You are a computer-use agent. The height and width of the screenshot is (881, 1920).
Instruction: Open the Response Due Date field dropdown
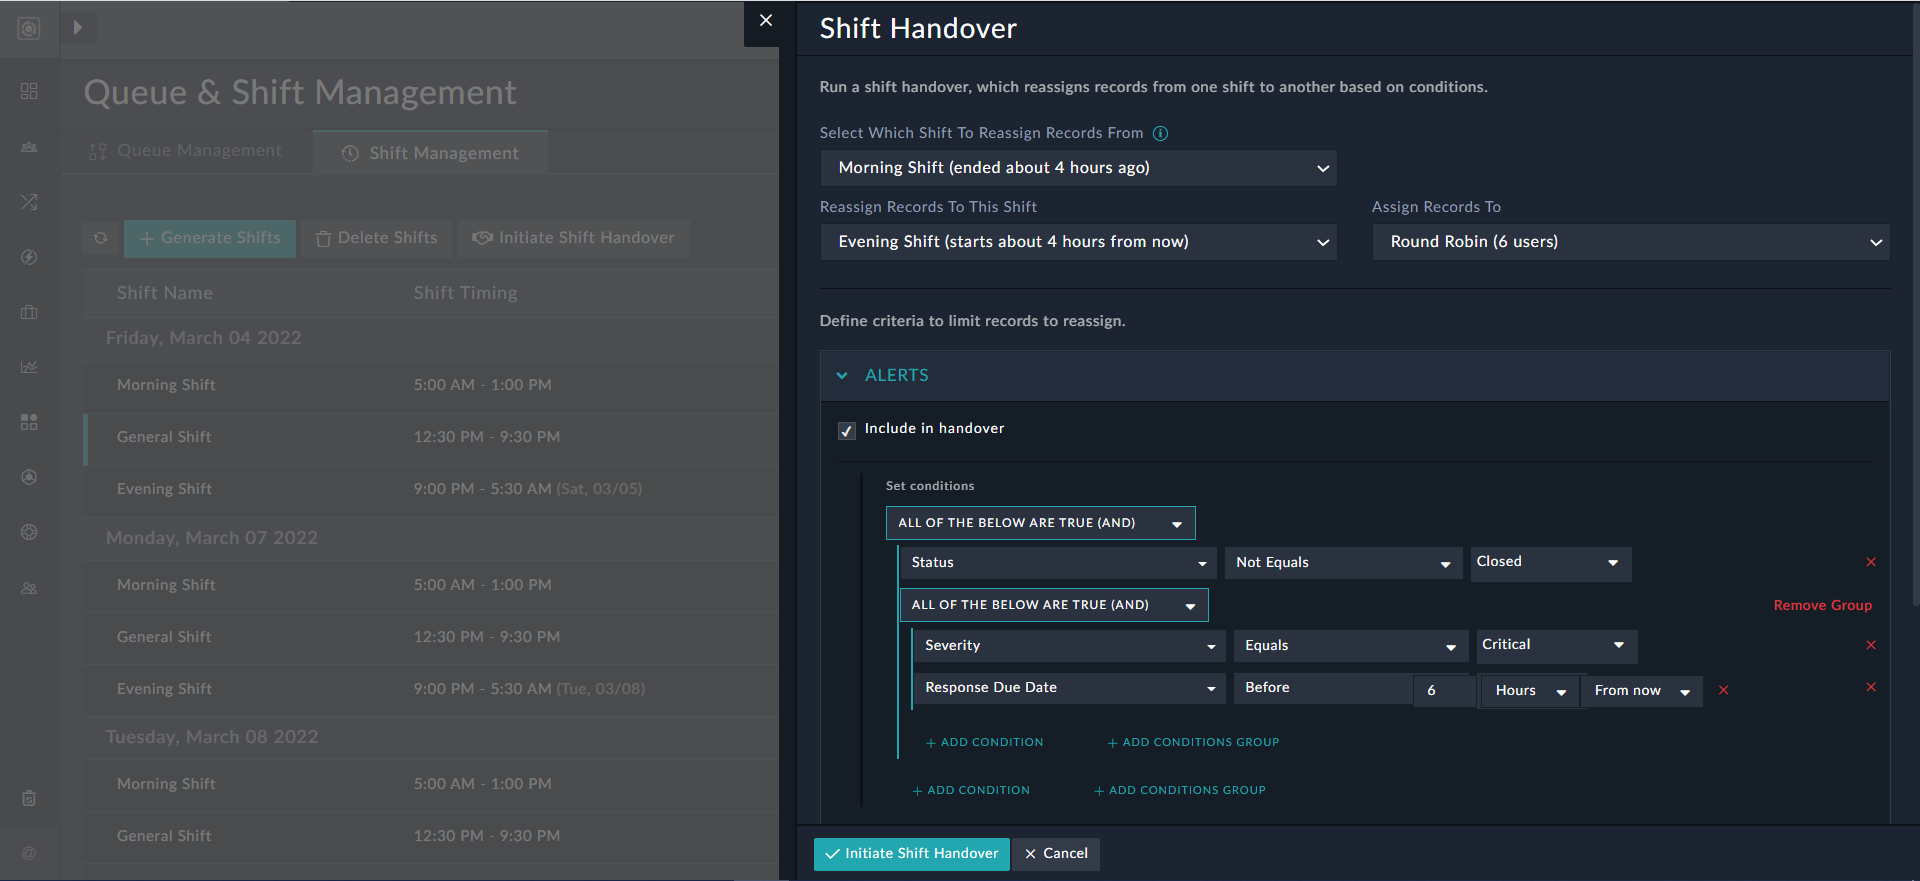[x=1069, y=688]
